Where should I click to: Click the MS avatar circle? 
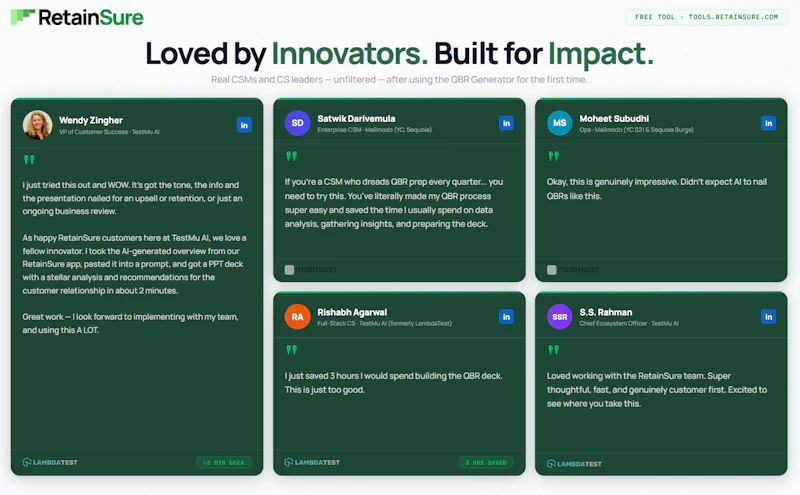click(560, 123)
